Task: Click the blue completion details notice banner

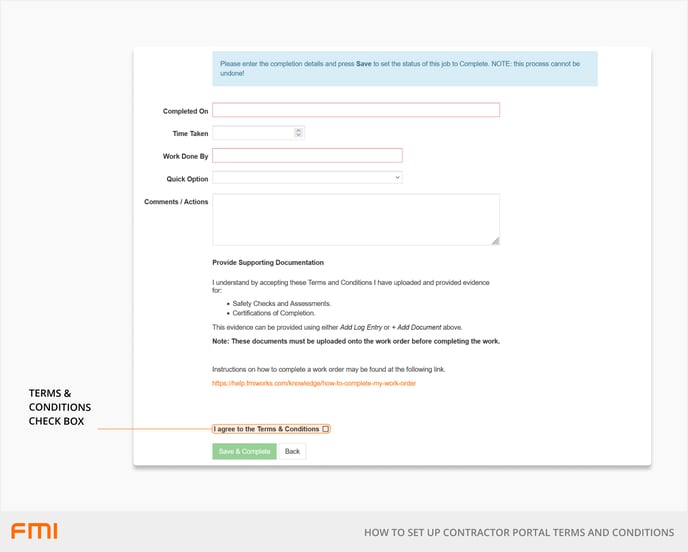Action: pos(405,68)
